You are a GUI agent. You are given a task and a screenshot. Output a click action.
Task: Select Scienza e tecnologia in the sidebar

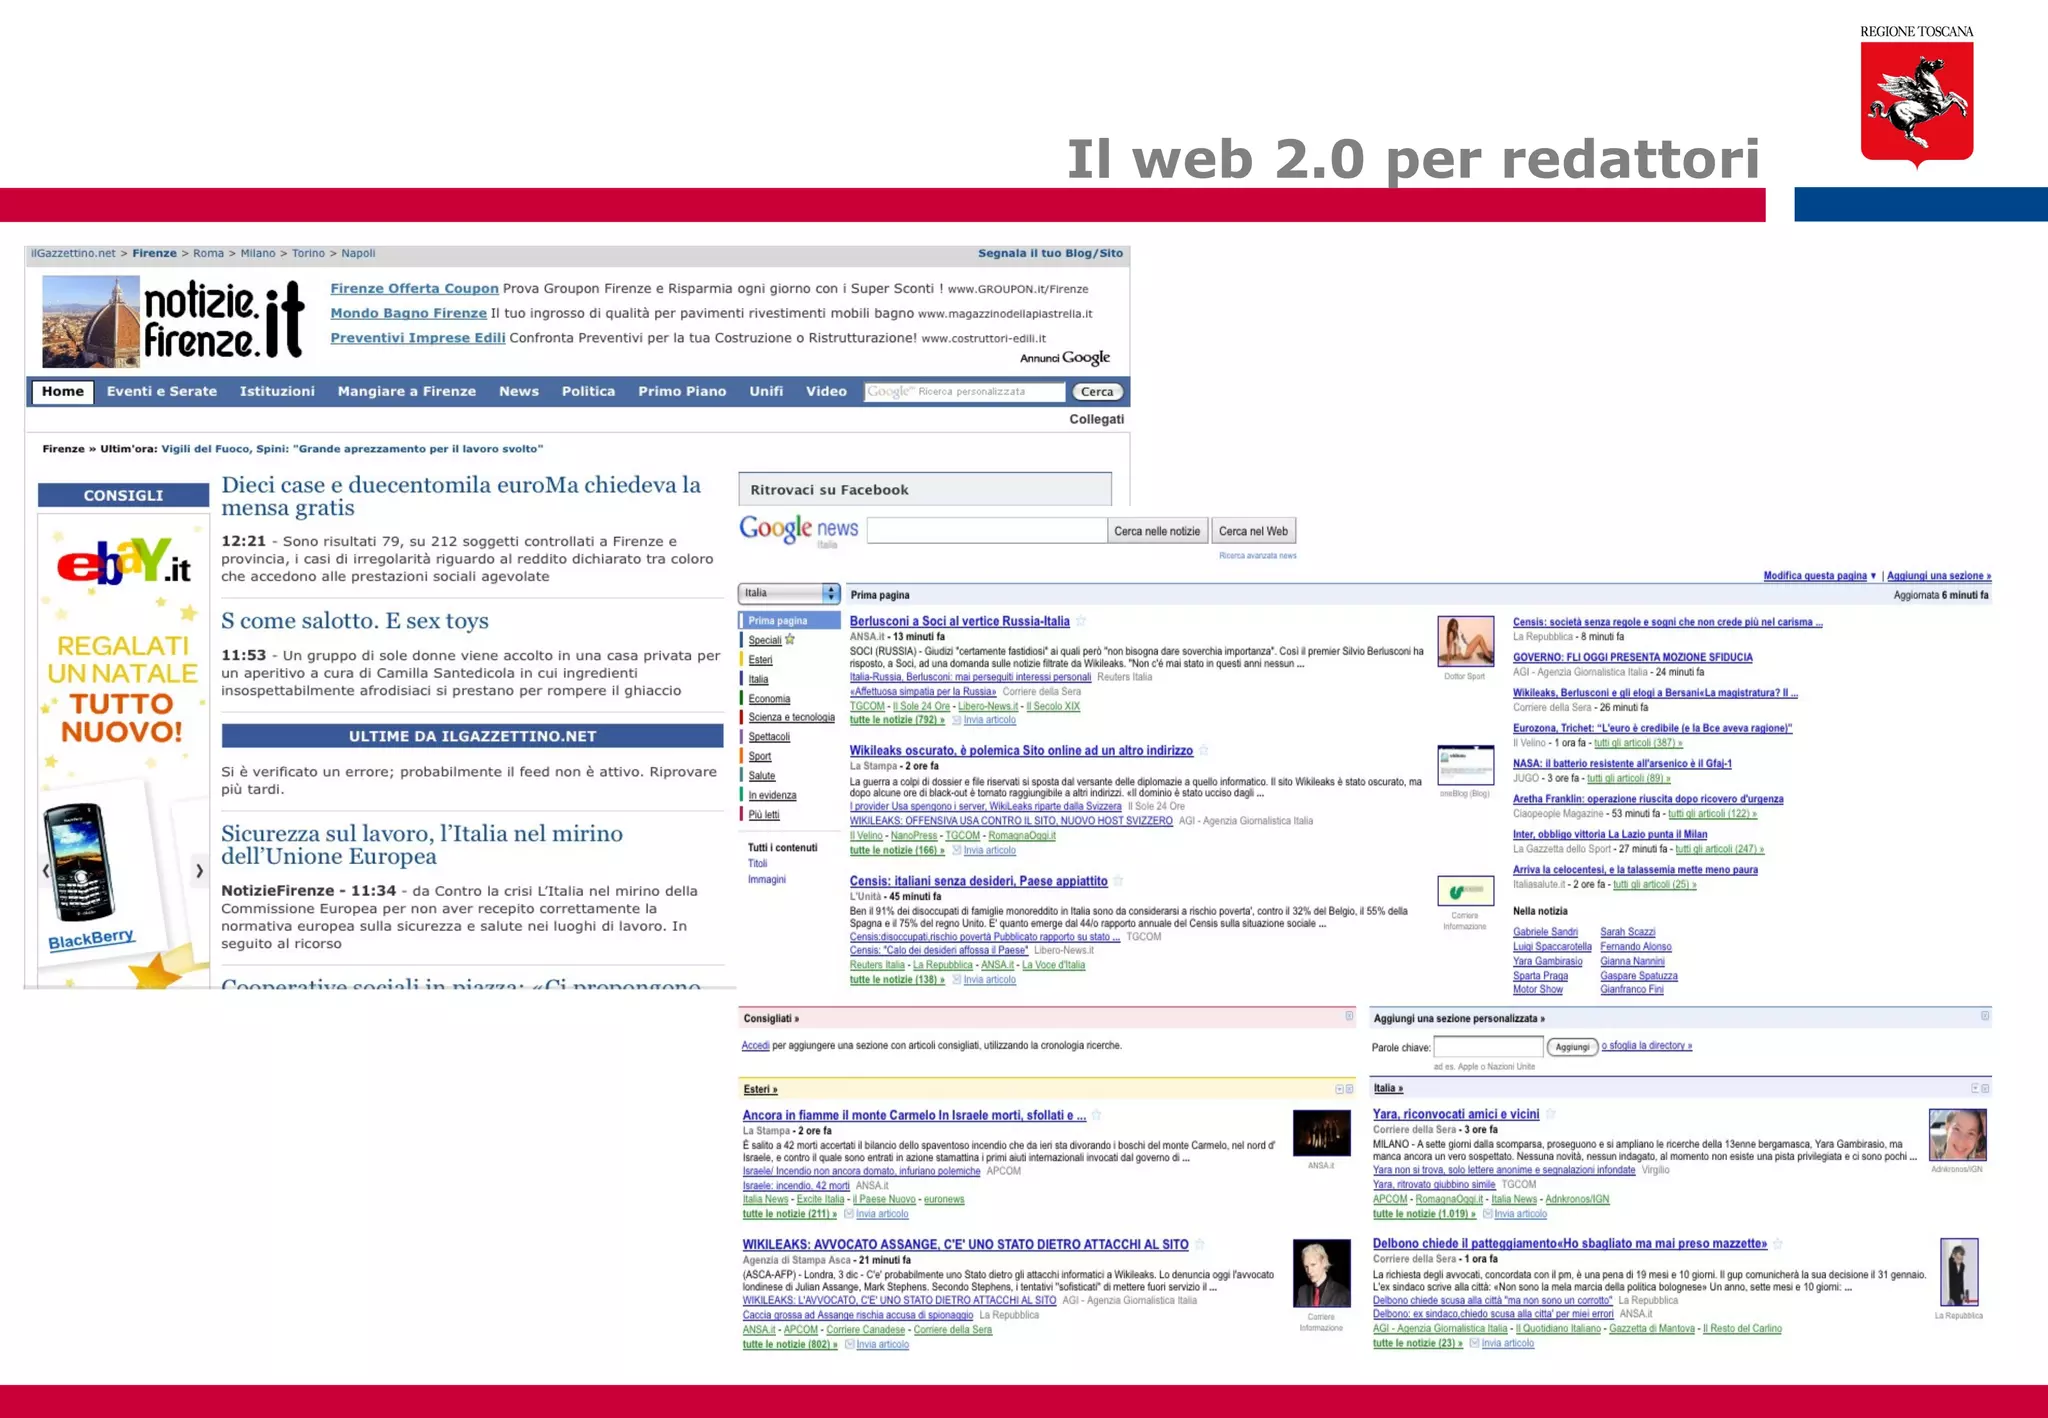point(791,718)
